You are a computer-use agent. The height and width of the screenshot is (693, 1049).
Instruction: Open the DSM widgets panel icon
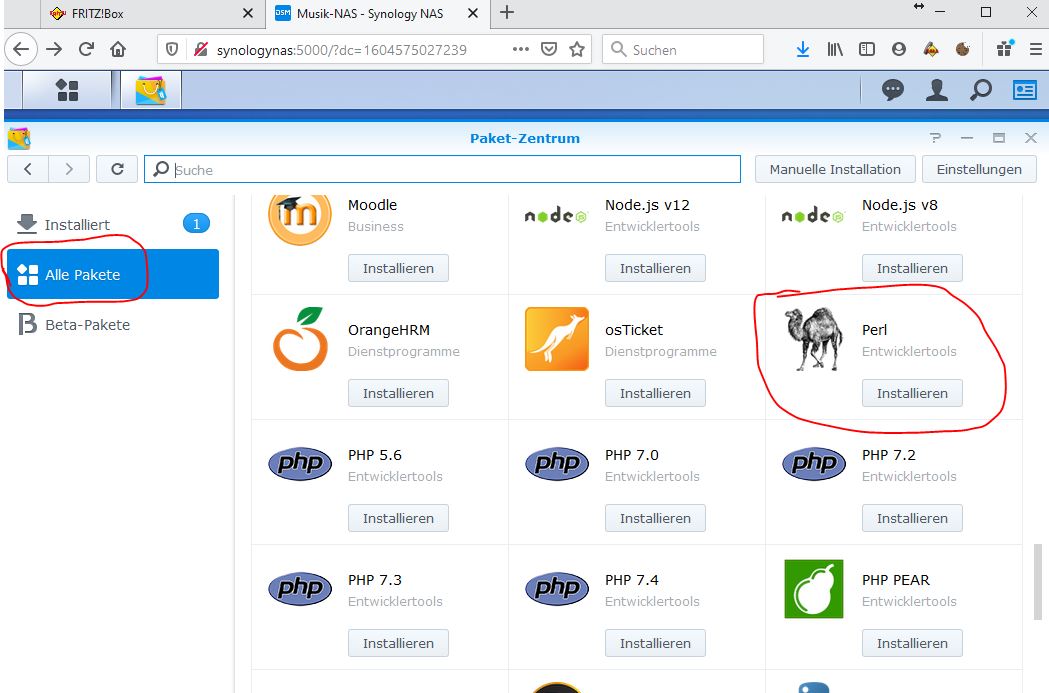[x=1025, y=90]
